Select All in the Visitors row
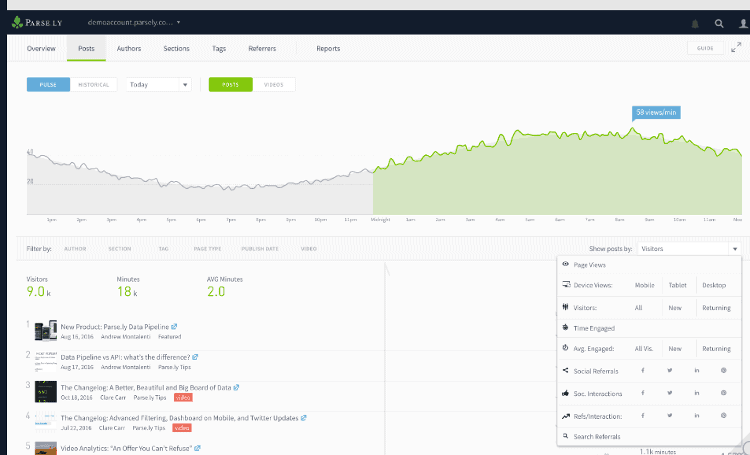This screenshot has height=455, width=750. point(638,308)
